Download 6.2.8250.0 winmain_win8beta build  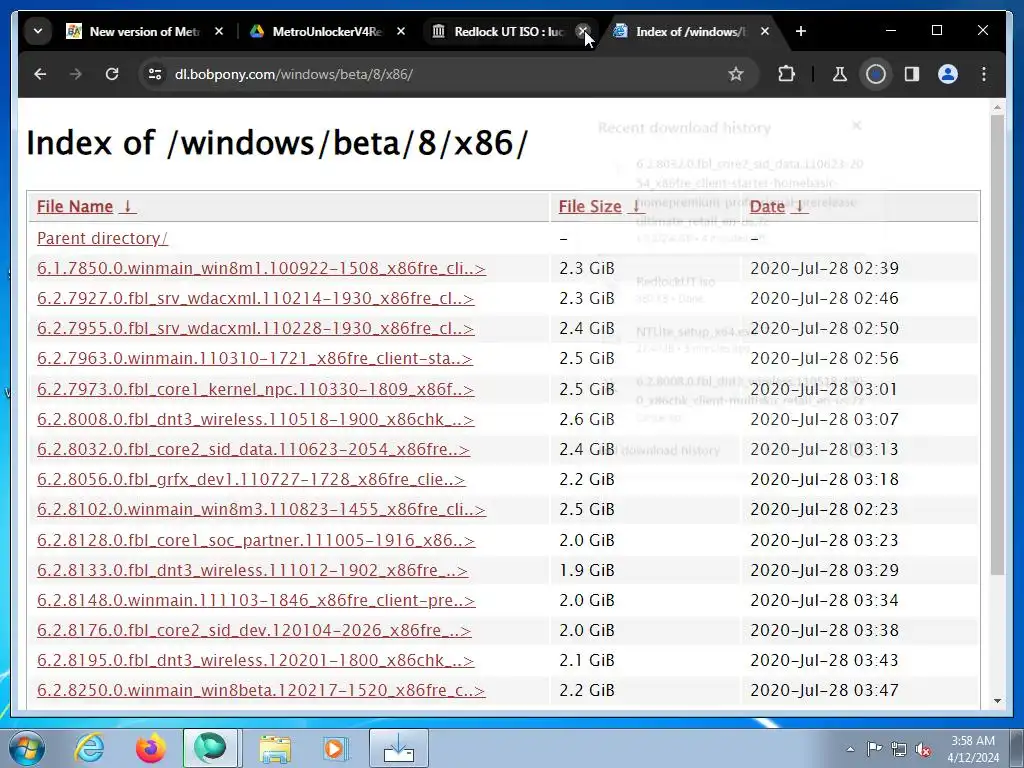261,690
